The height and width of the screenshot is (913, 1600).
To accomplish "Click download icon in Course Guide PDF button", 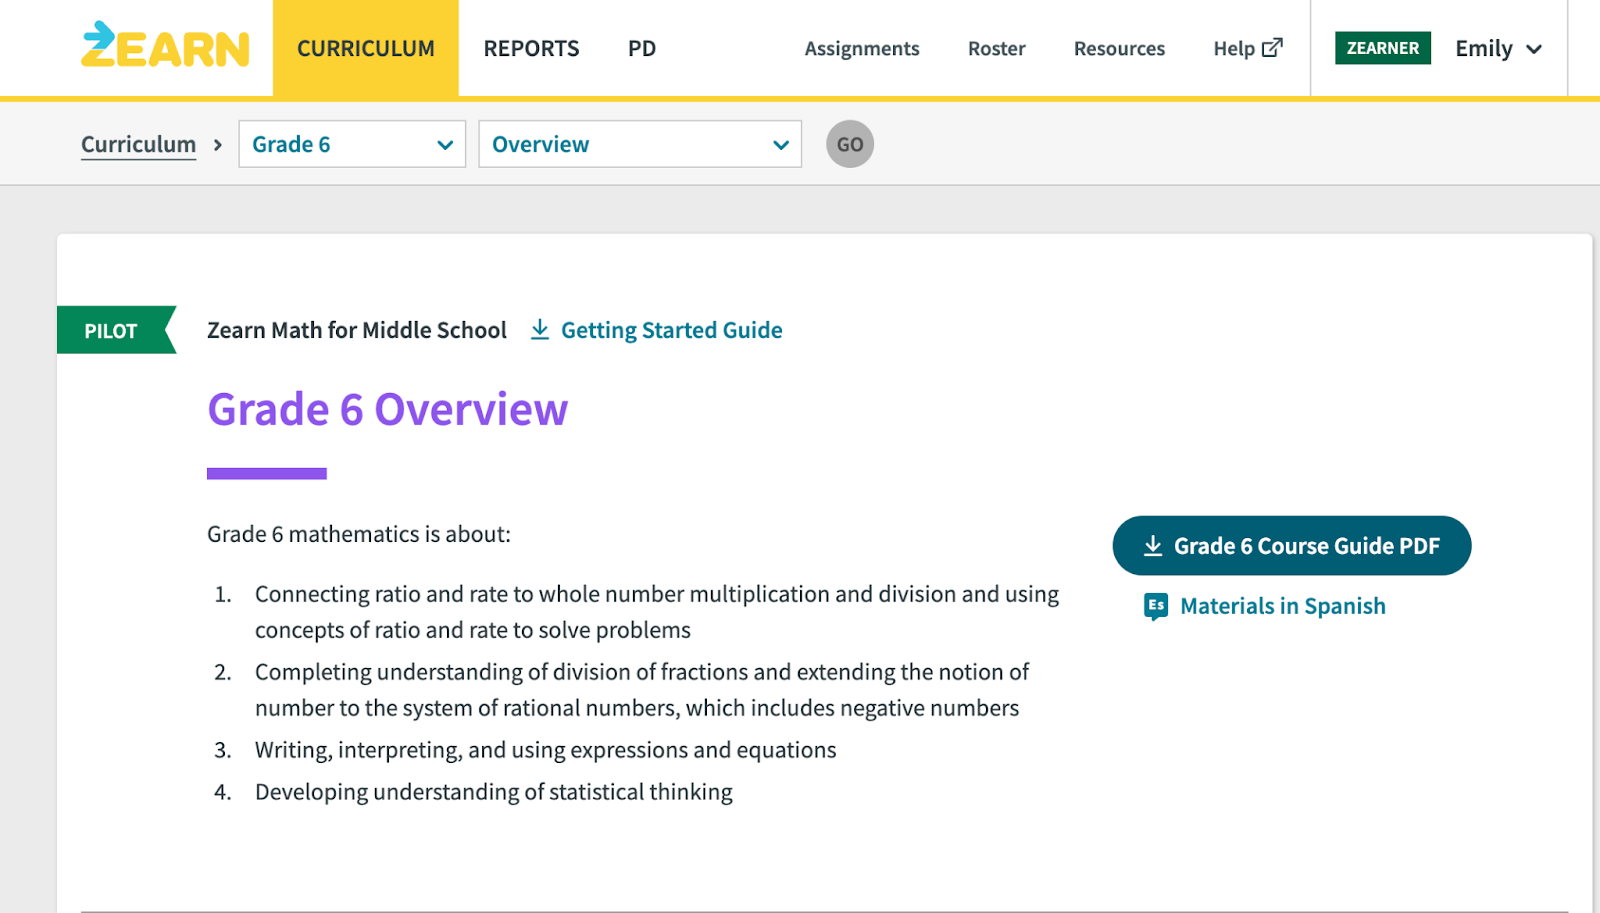I will click(1153, 546).
